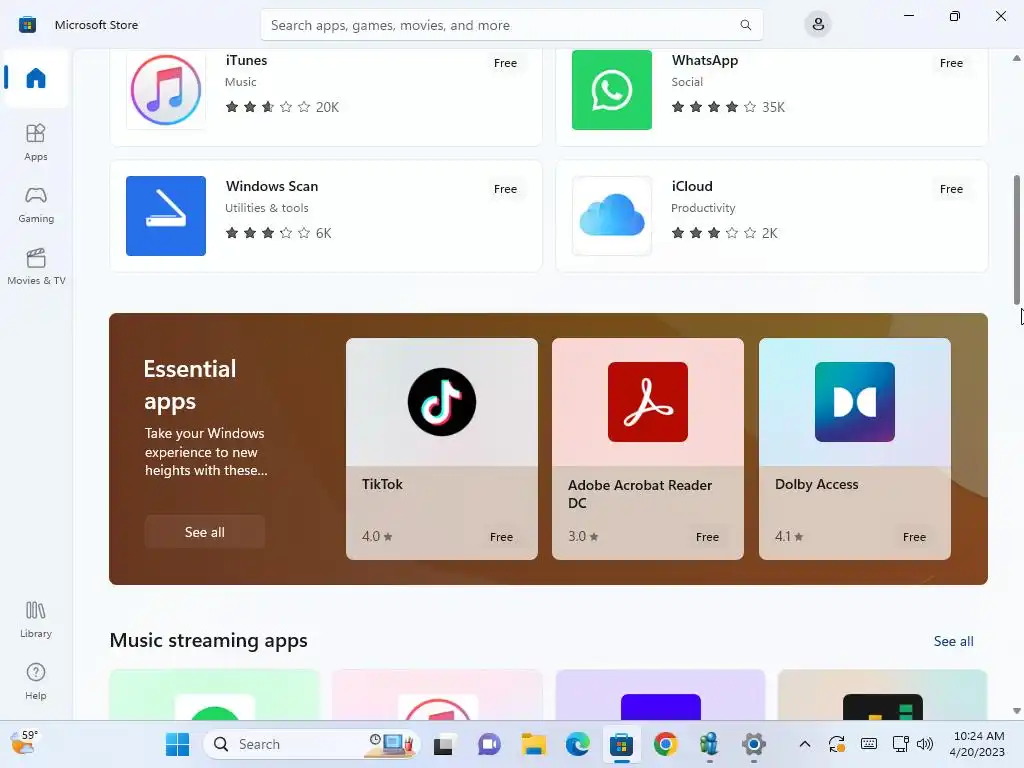Click the TikTok 4.0 rating
The width and height of the screenshot is (1024, 768).
(377, 536)
